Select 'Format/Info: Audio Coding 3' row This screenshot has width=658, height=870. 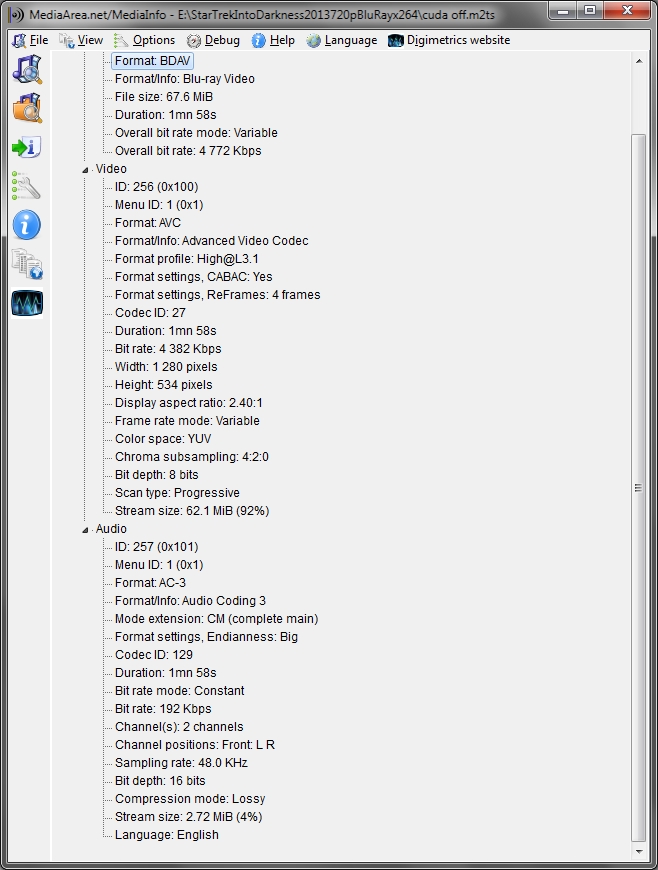(x=190, y=600)
